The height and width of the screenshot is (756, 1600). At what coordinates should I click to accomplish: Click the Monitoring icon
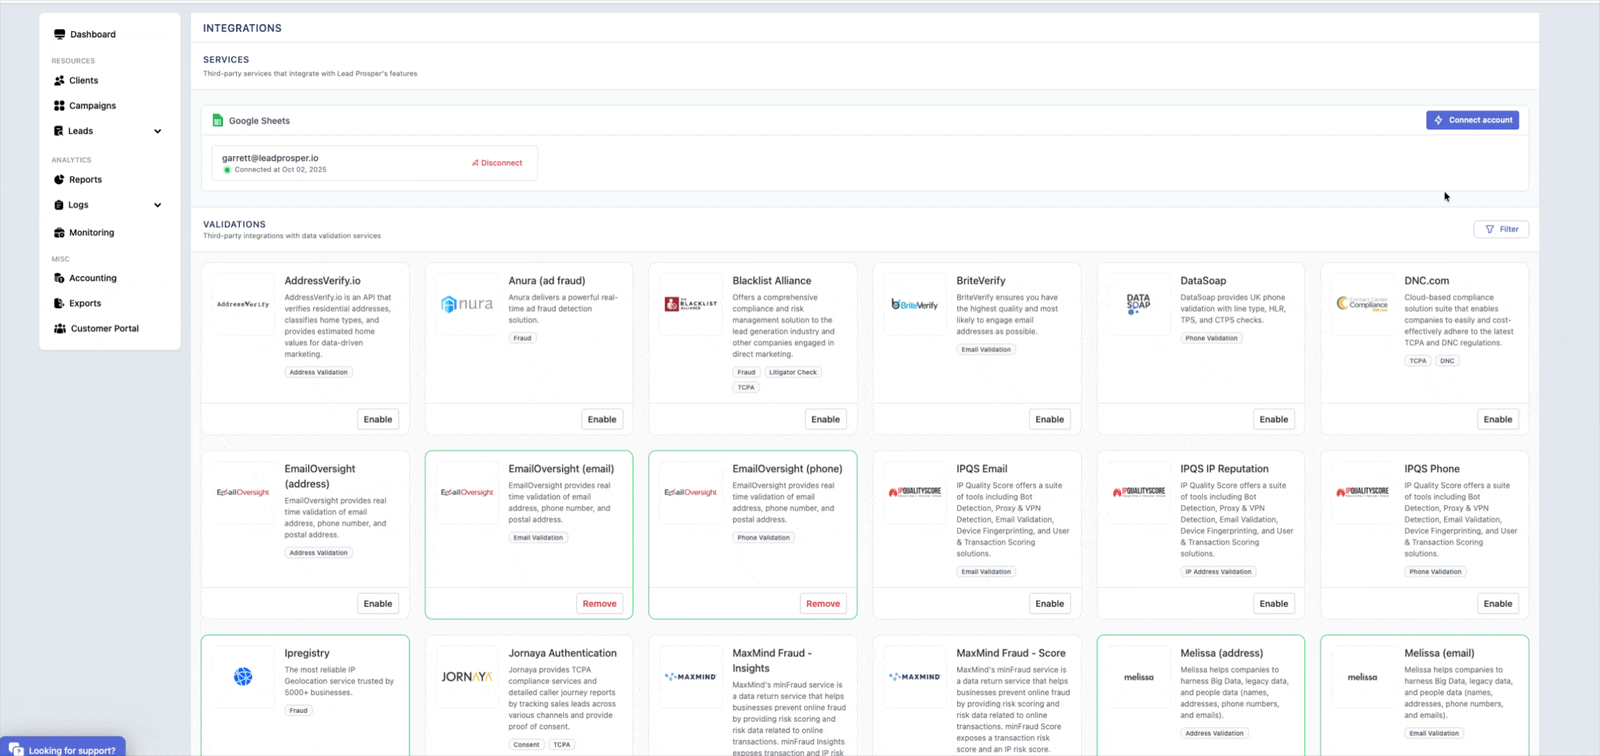click(x=59, y=232)
